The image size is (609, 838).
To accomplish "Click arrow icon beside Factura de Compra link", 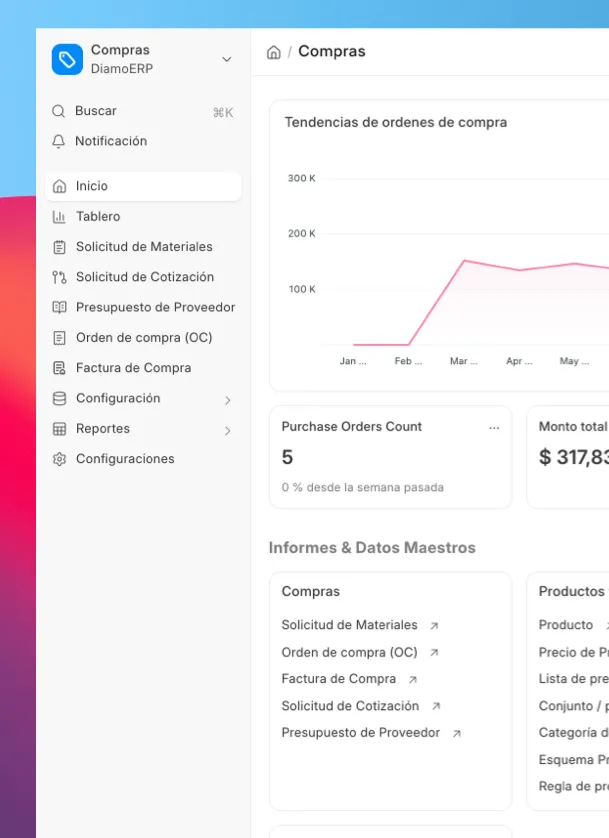I will click(x=412, y=680).
